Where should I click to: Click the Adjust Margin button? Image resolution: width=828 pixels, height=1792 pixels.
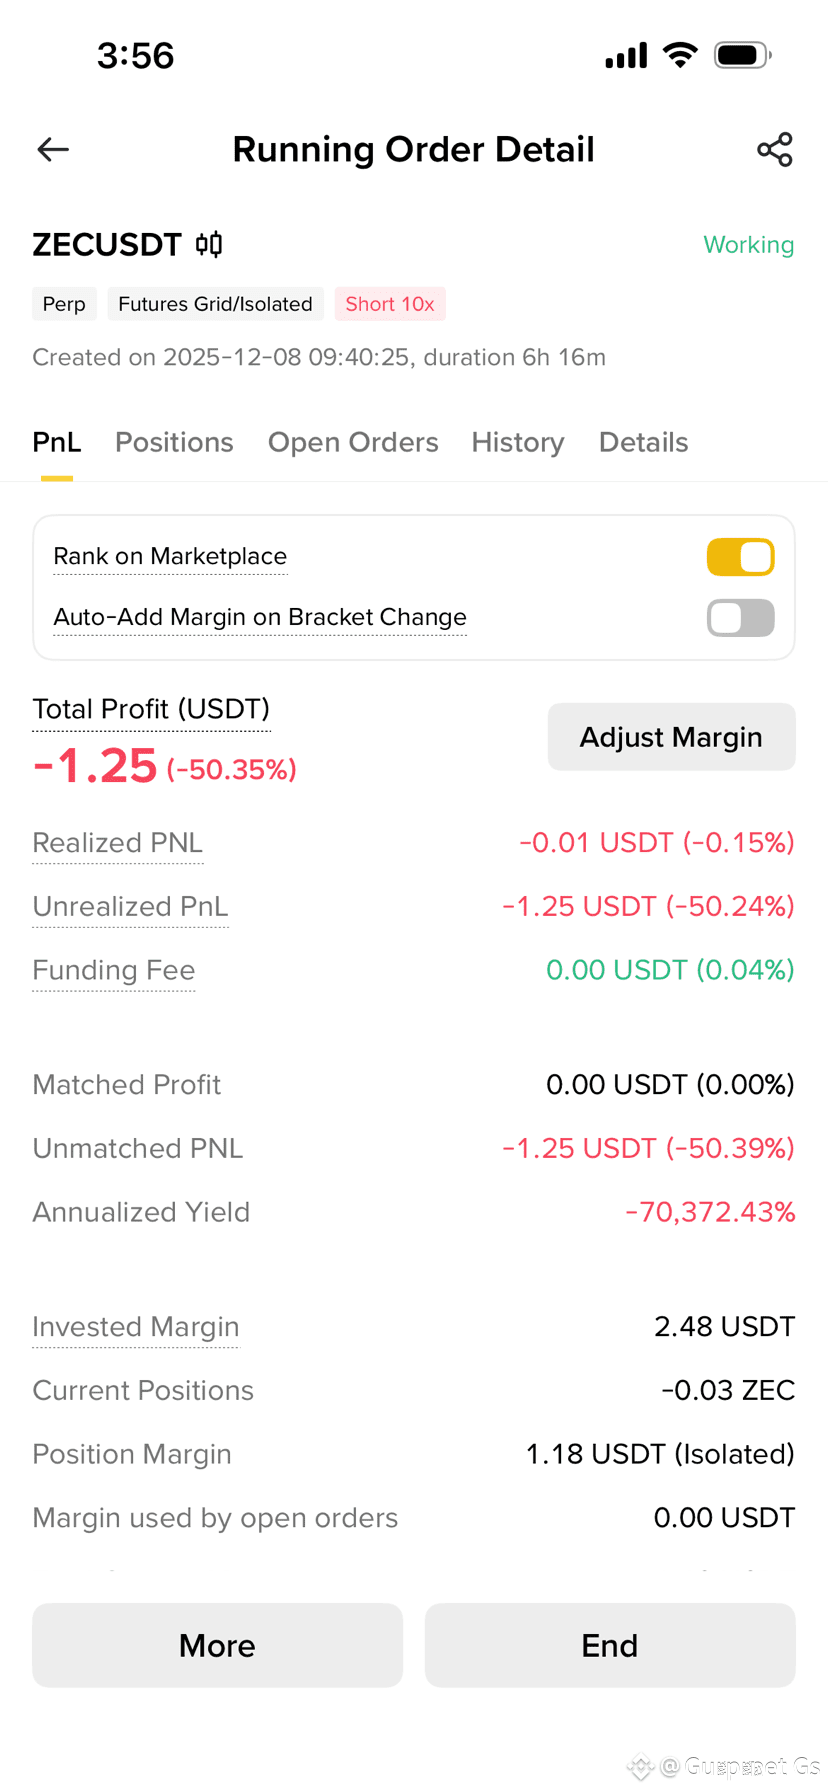click(x=672, y=737)
